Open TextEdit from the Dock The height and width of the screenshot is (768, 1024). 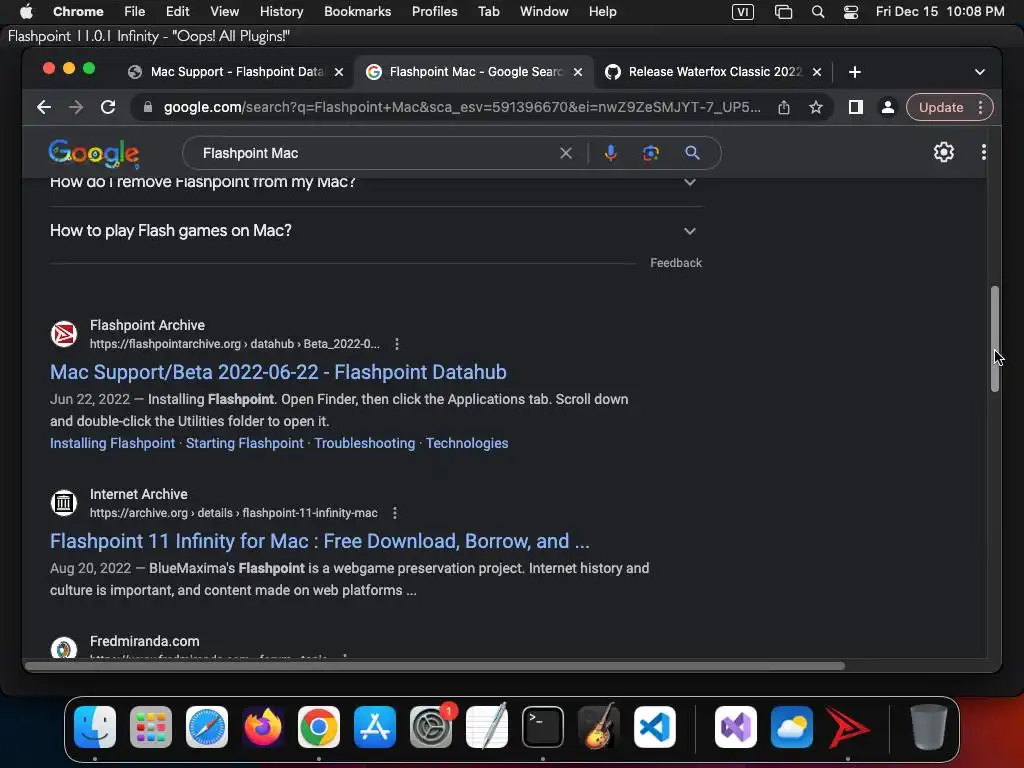tap(487, 727)
